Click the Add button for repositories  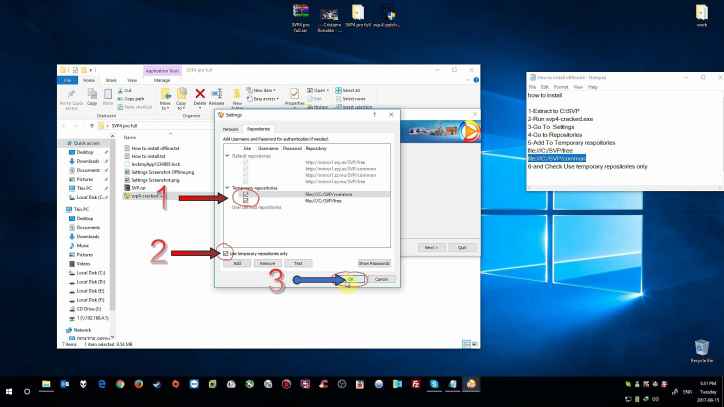point(235,263)
